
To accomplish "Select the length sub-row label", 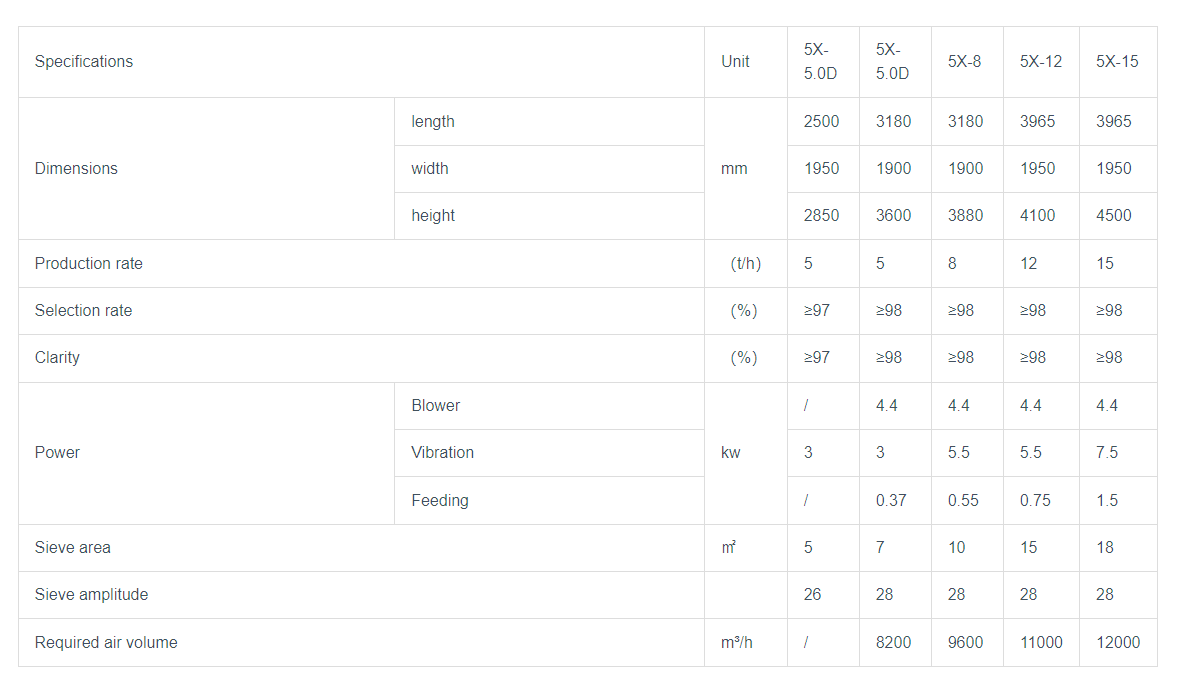I will (433, 122).
